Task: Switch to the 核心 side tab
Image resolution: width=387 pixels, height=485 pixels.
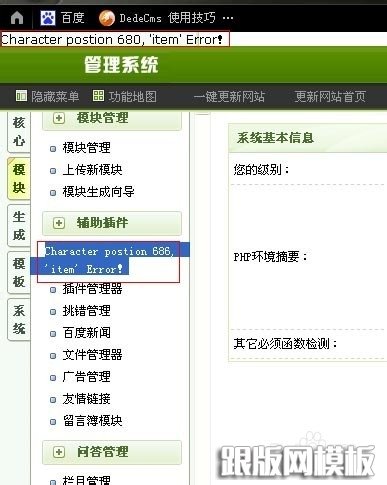Action: tap(19, 132)
